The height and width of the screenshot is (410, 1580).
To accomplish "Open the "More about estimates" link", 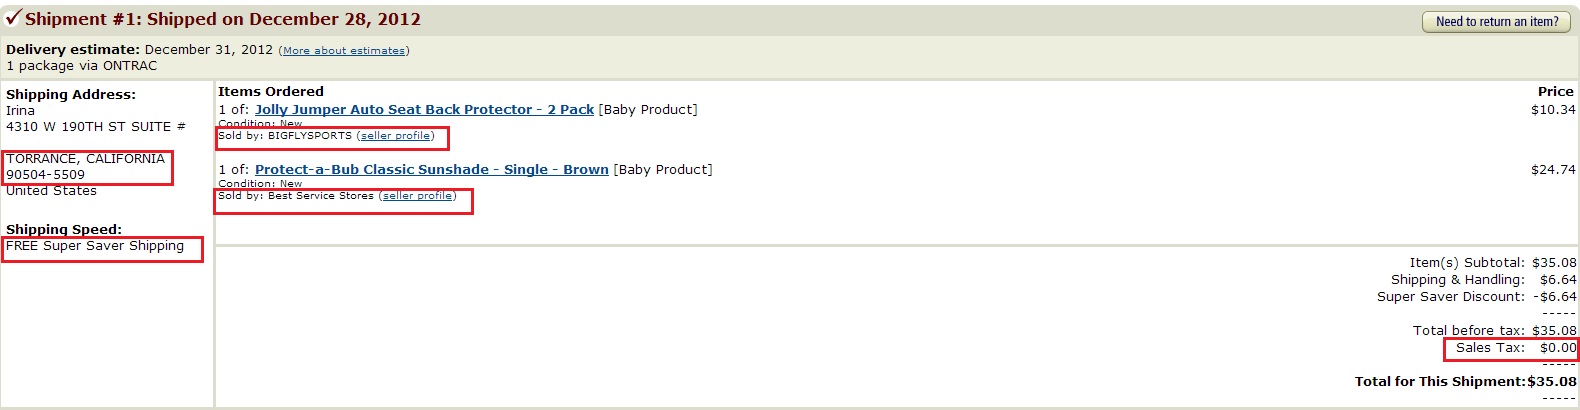I will 343,50.
